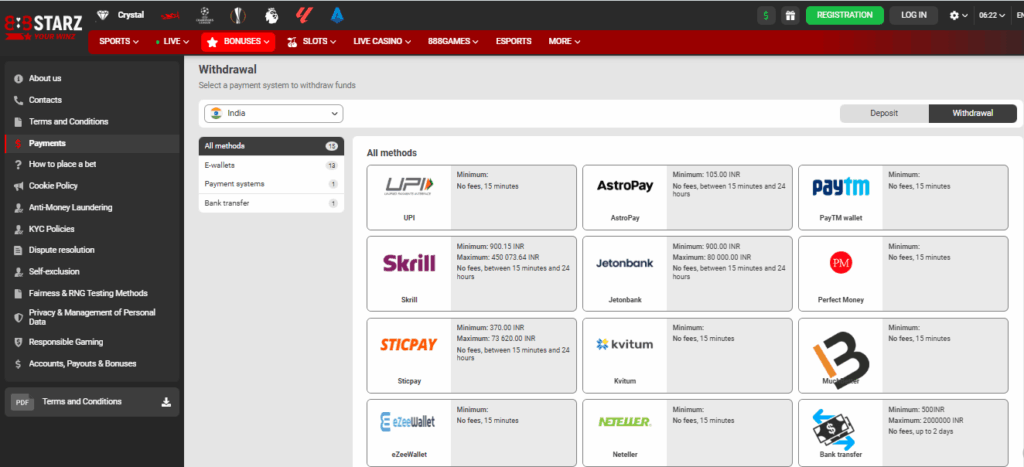Viewport: 1024px width, 467px height.
Task: Select the AstroPay payment method
Action: [x=687, y=197]
